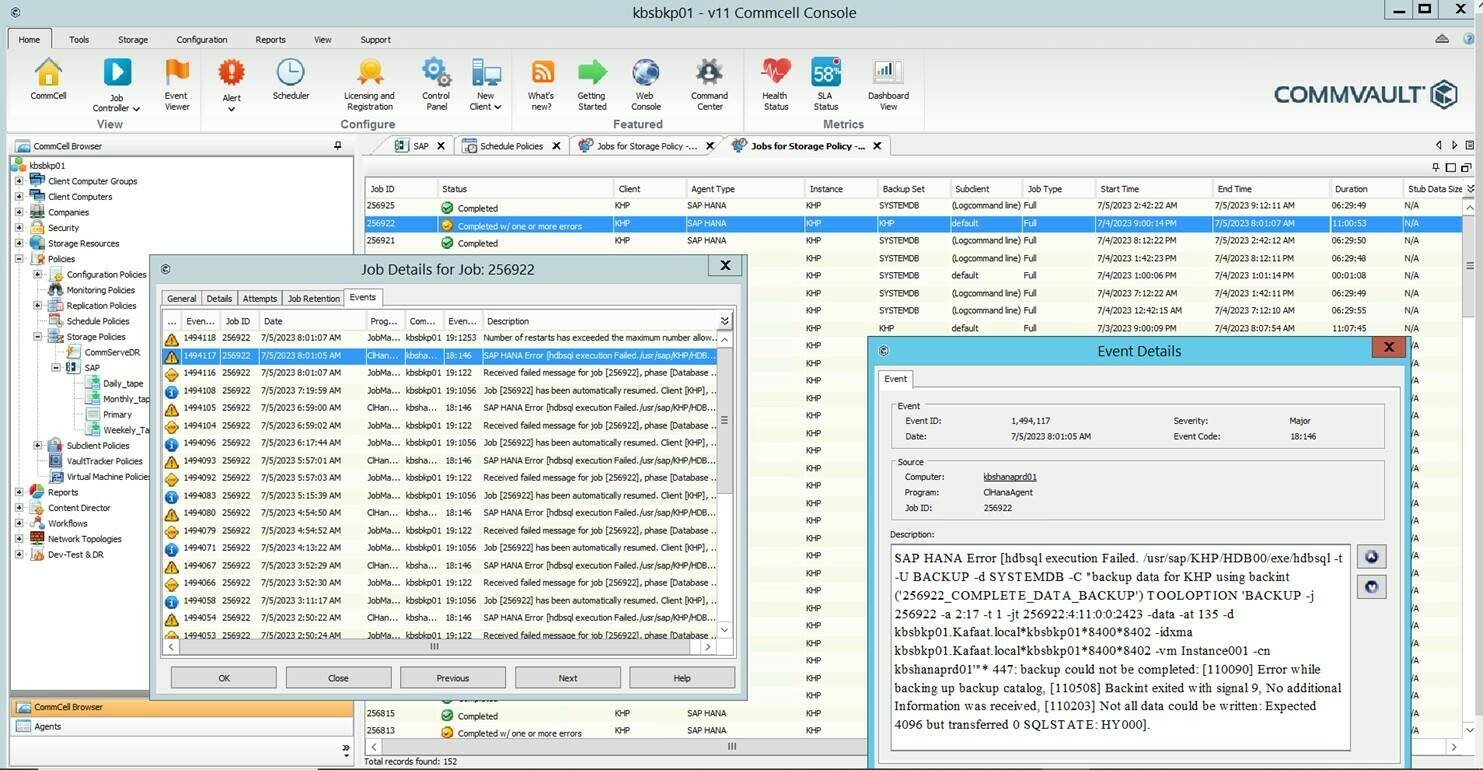This screenshot has width=1483, height=770.
Task: Open the Job Retention tab
Action: tap(314, 298)
